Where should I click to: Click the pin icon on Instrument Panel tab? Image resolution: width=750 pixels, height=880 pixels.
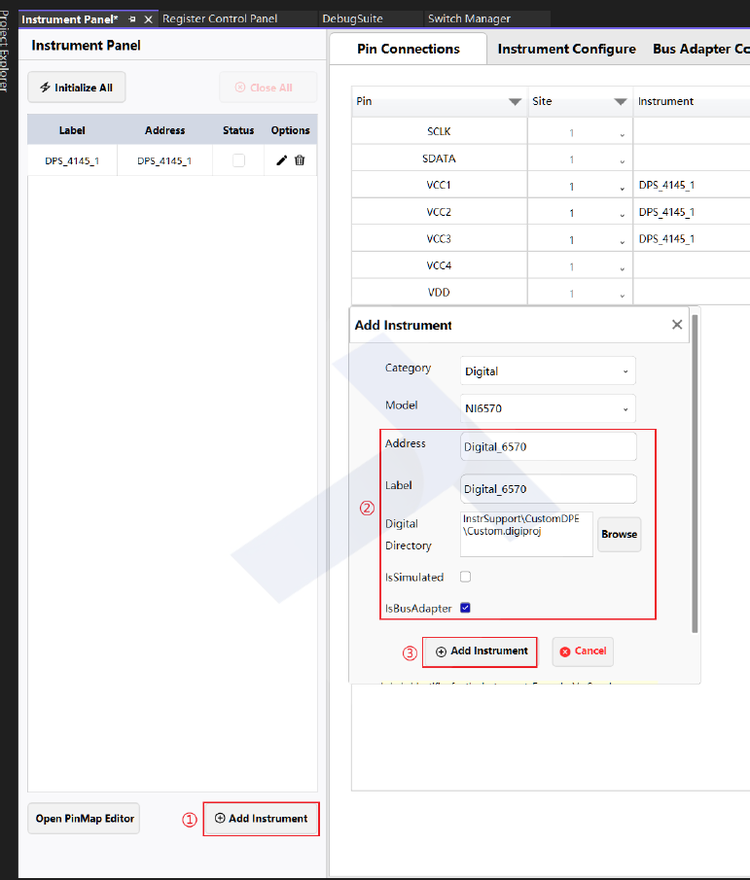(x=132, y=19)
